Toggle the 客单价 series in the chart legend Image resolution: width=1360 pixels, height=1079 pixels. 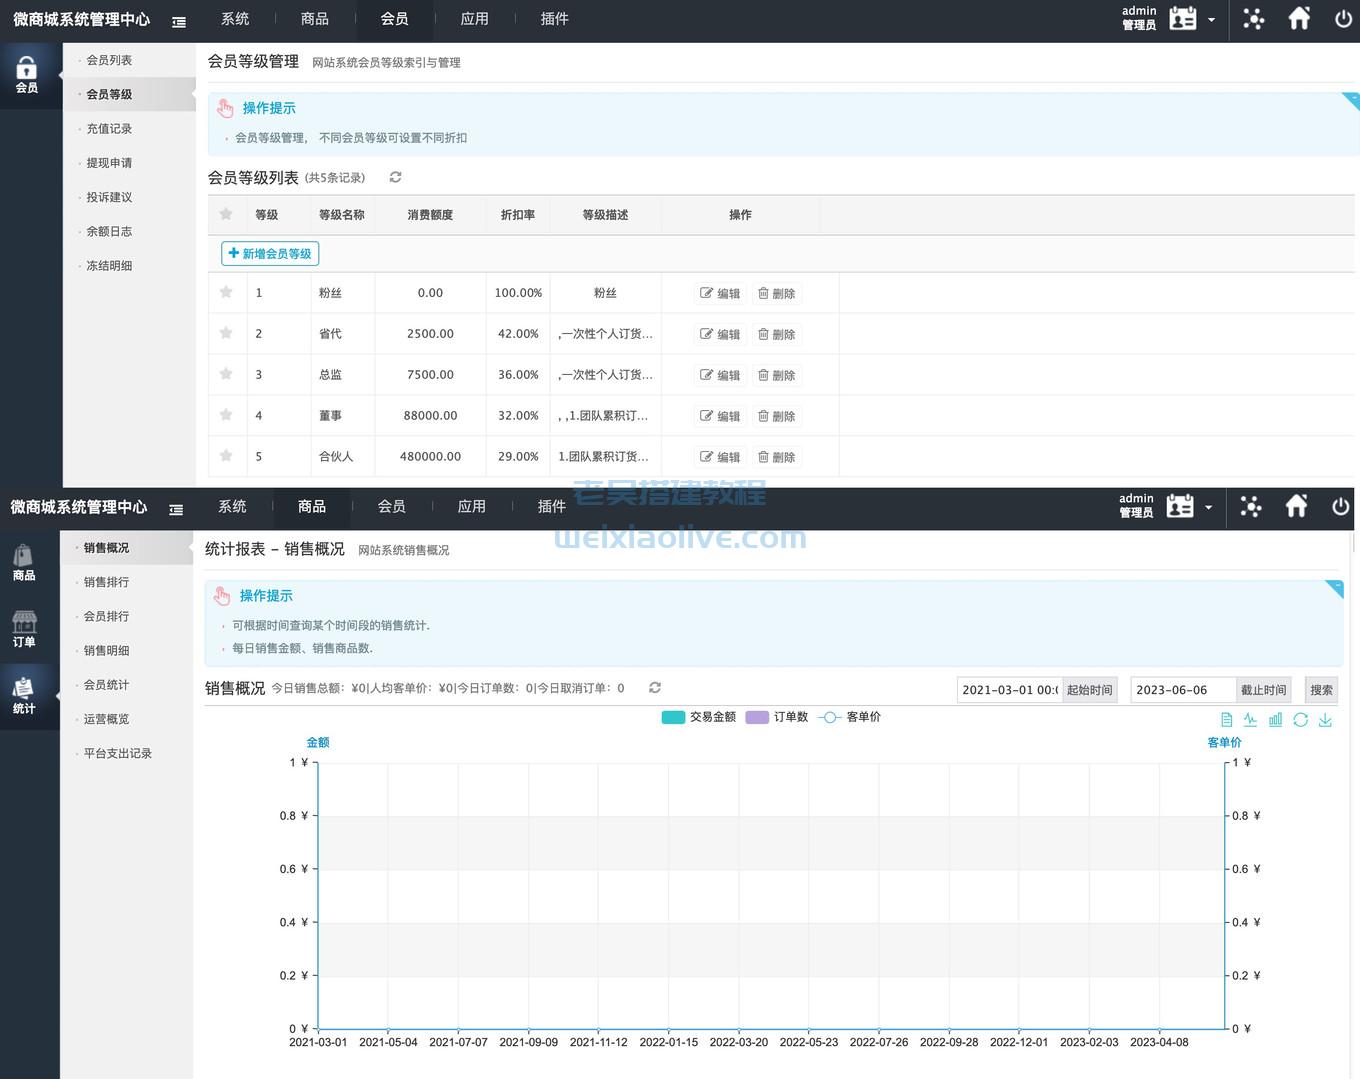(849, 717)
